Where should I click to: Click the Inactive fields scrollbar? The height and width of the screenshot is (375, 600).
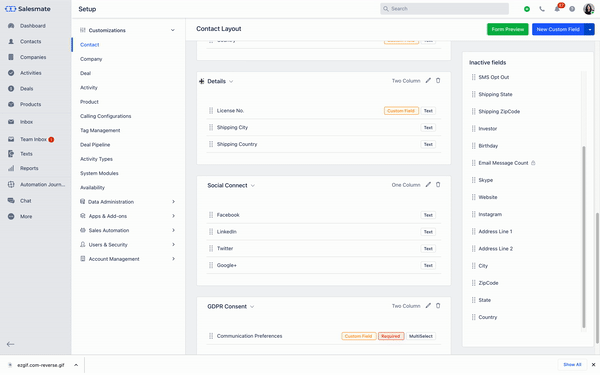click(x=584, y=237)
